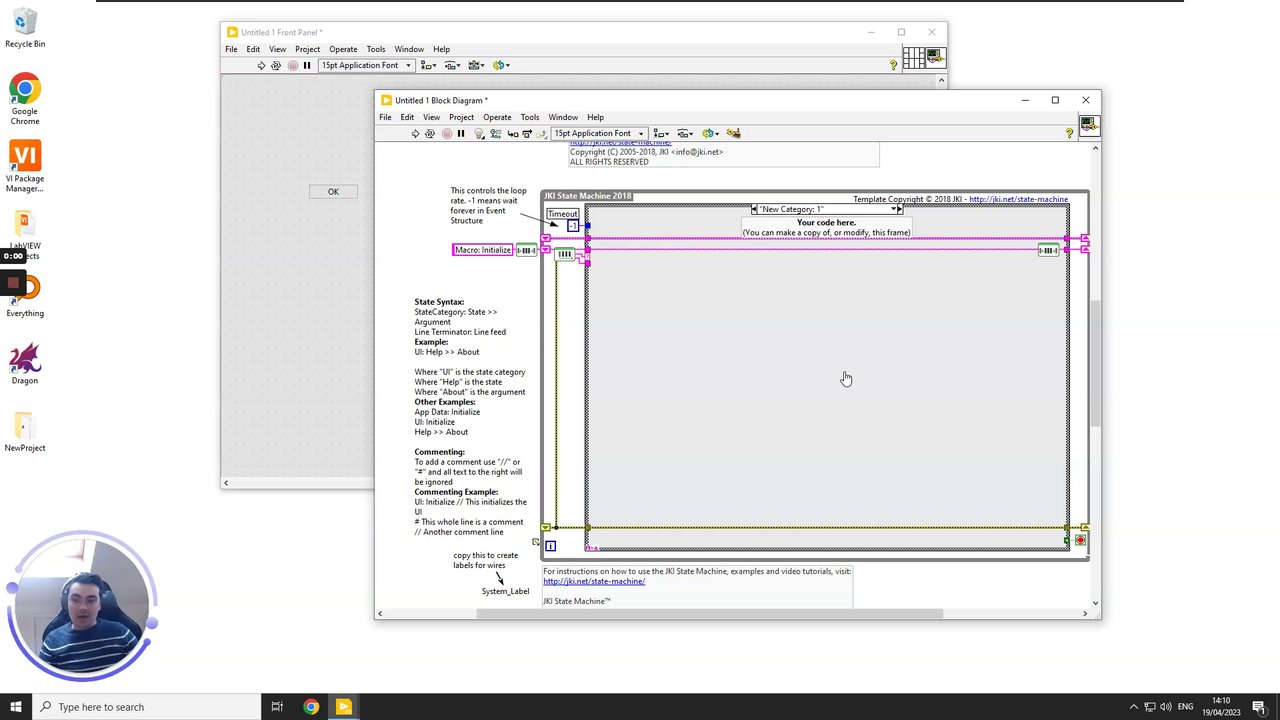Open Distribute Objects dropdown in Block Diagram

[x=685, y=133]
